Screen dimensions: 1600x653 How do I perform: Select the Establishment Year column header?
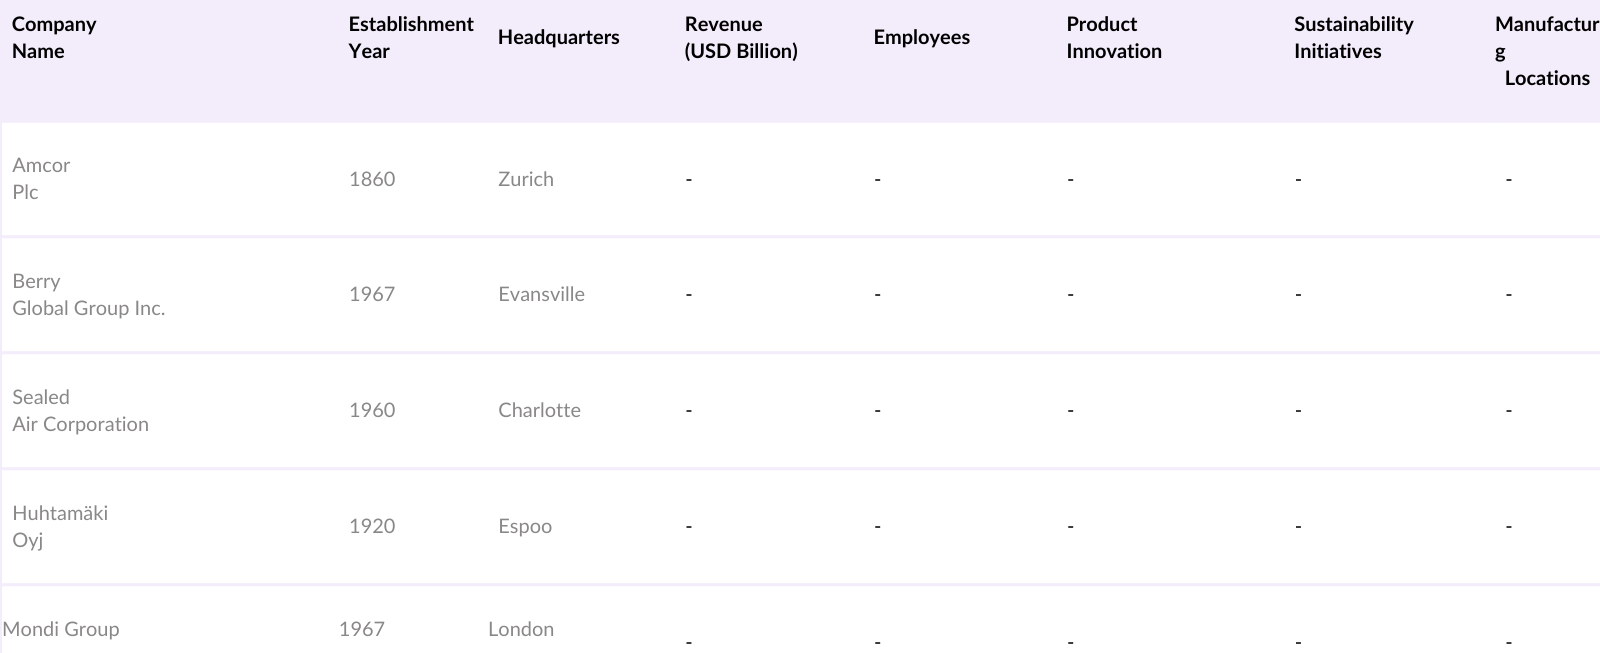point(410,38)
